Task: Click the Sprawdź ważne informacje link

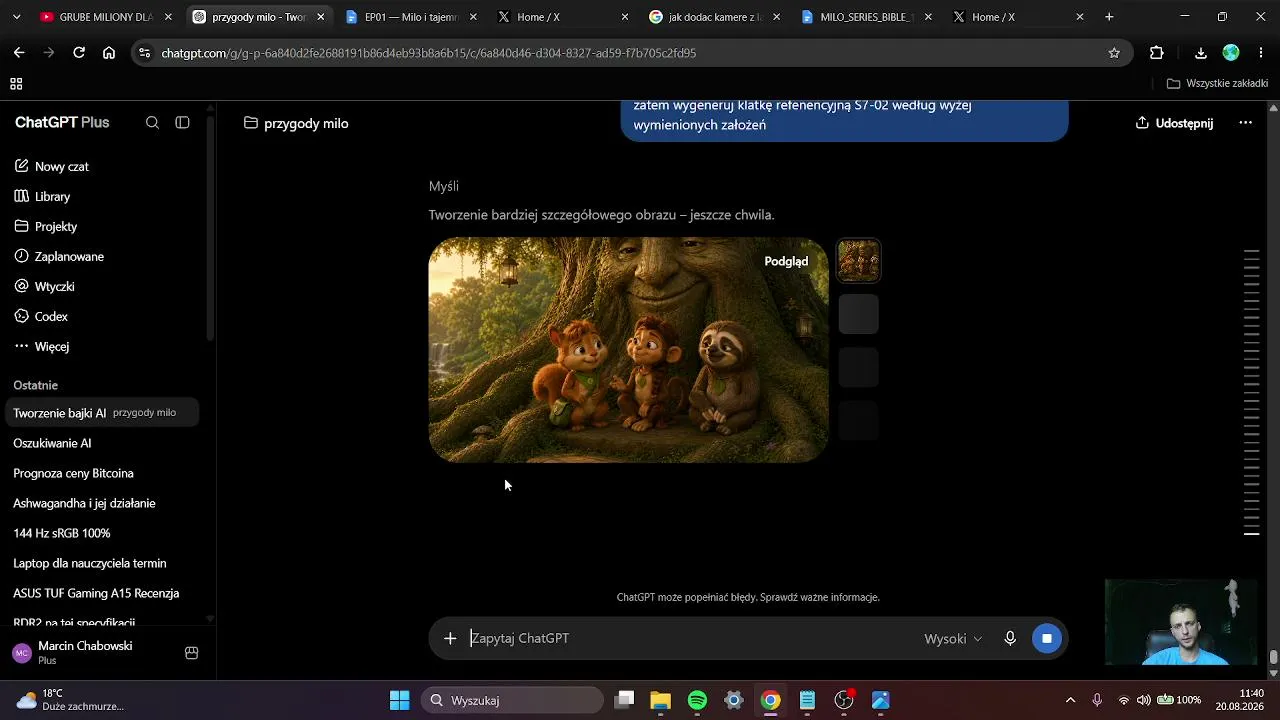Action: (820, 597)
